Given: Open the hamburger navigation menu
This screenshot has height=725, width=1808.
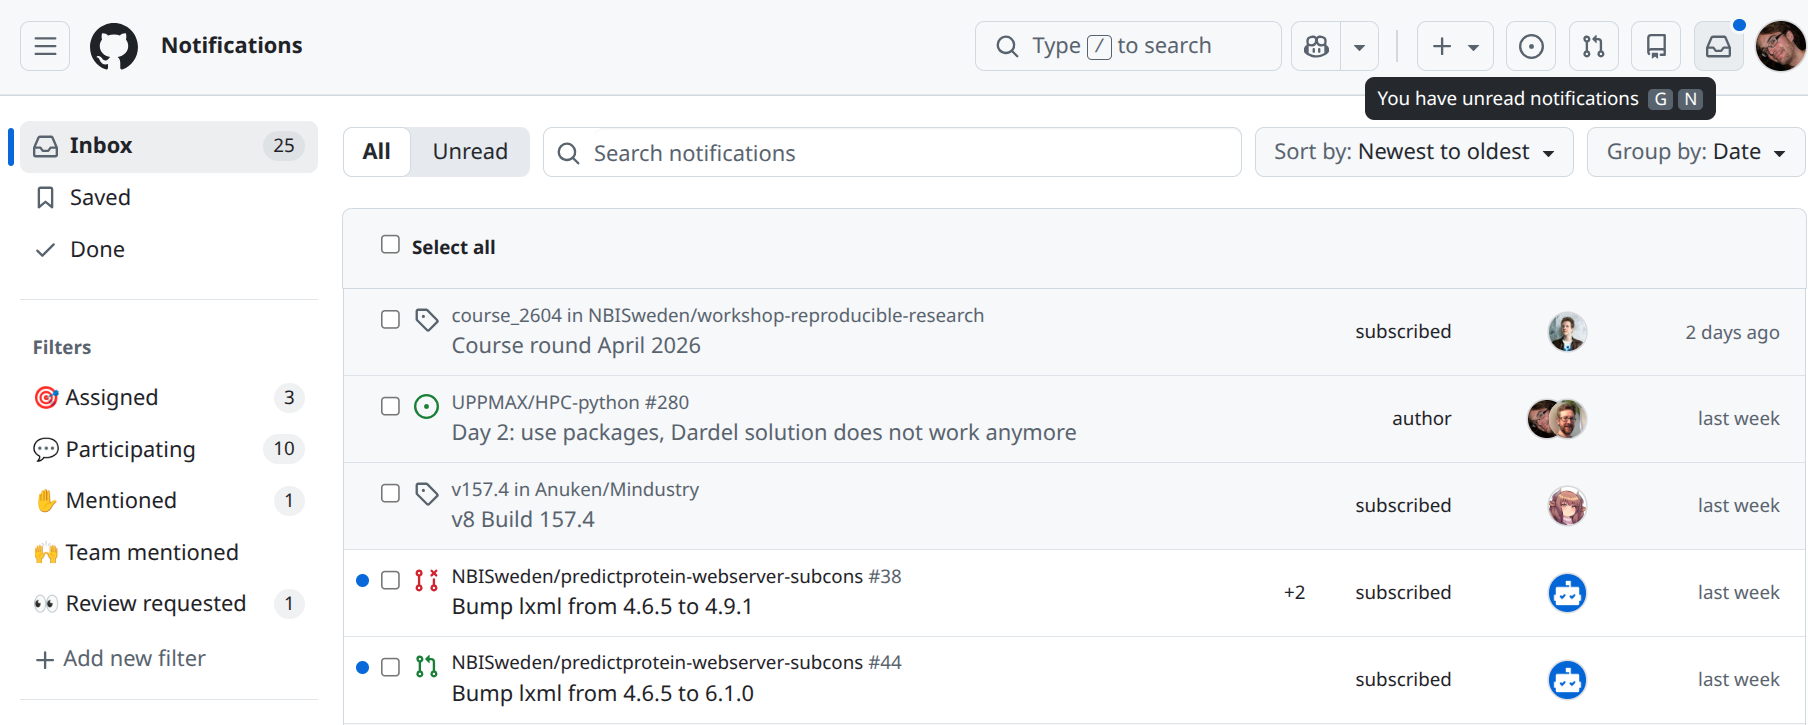Looking at the screenshot, I should 45,46.
